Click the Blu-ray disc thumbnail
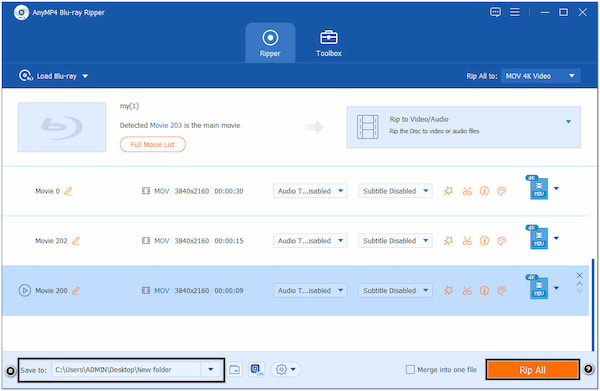This screenshot has height=391, width=600. 62,127
